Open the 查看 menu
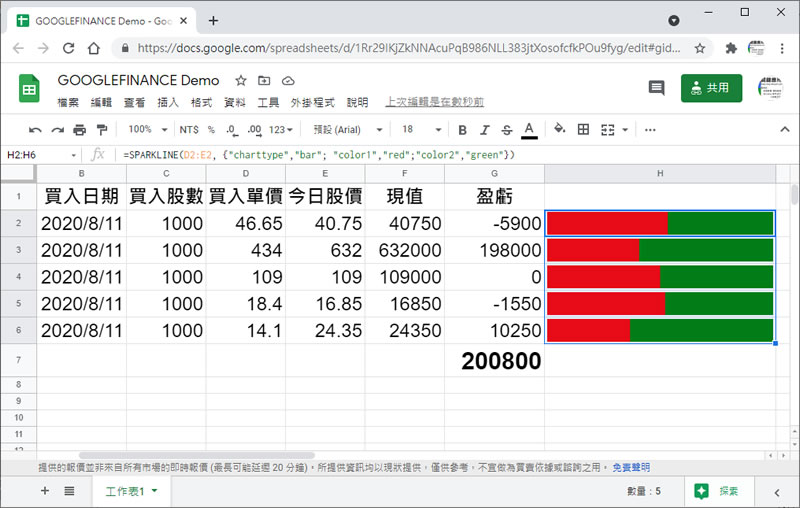Image resolution: width=800 pixels, height=508 pixels. [x=134, y=103]
